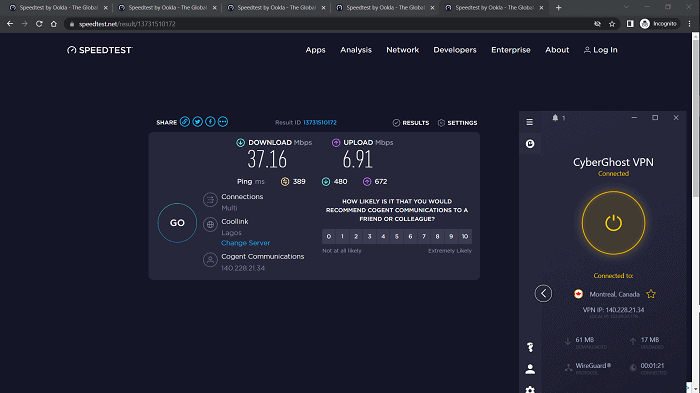Image resolution: width=700 pixels, height=393 pixels.
Task: Open more share options via the ellipsis icon
Action: (x=223, y=121)
